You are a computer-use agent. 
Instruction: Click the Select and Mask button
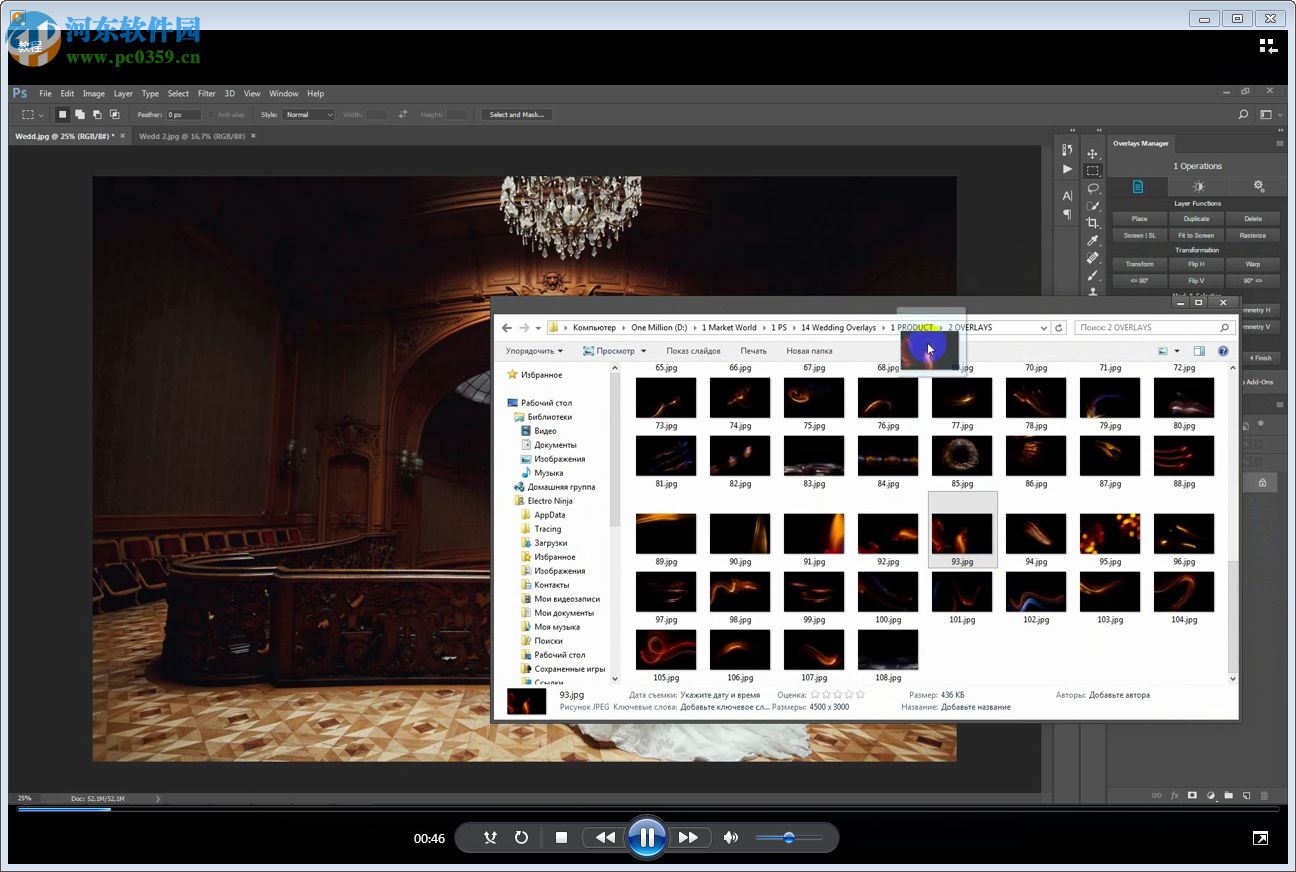click(x=516, y=115)
